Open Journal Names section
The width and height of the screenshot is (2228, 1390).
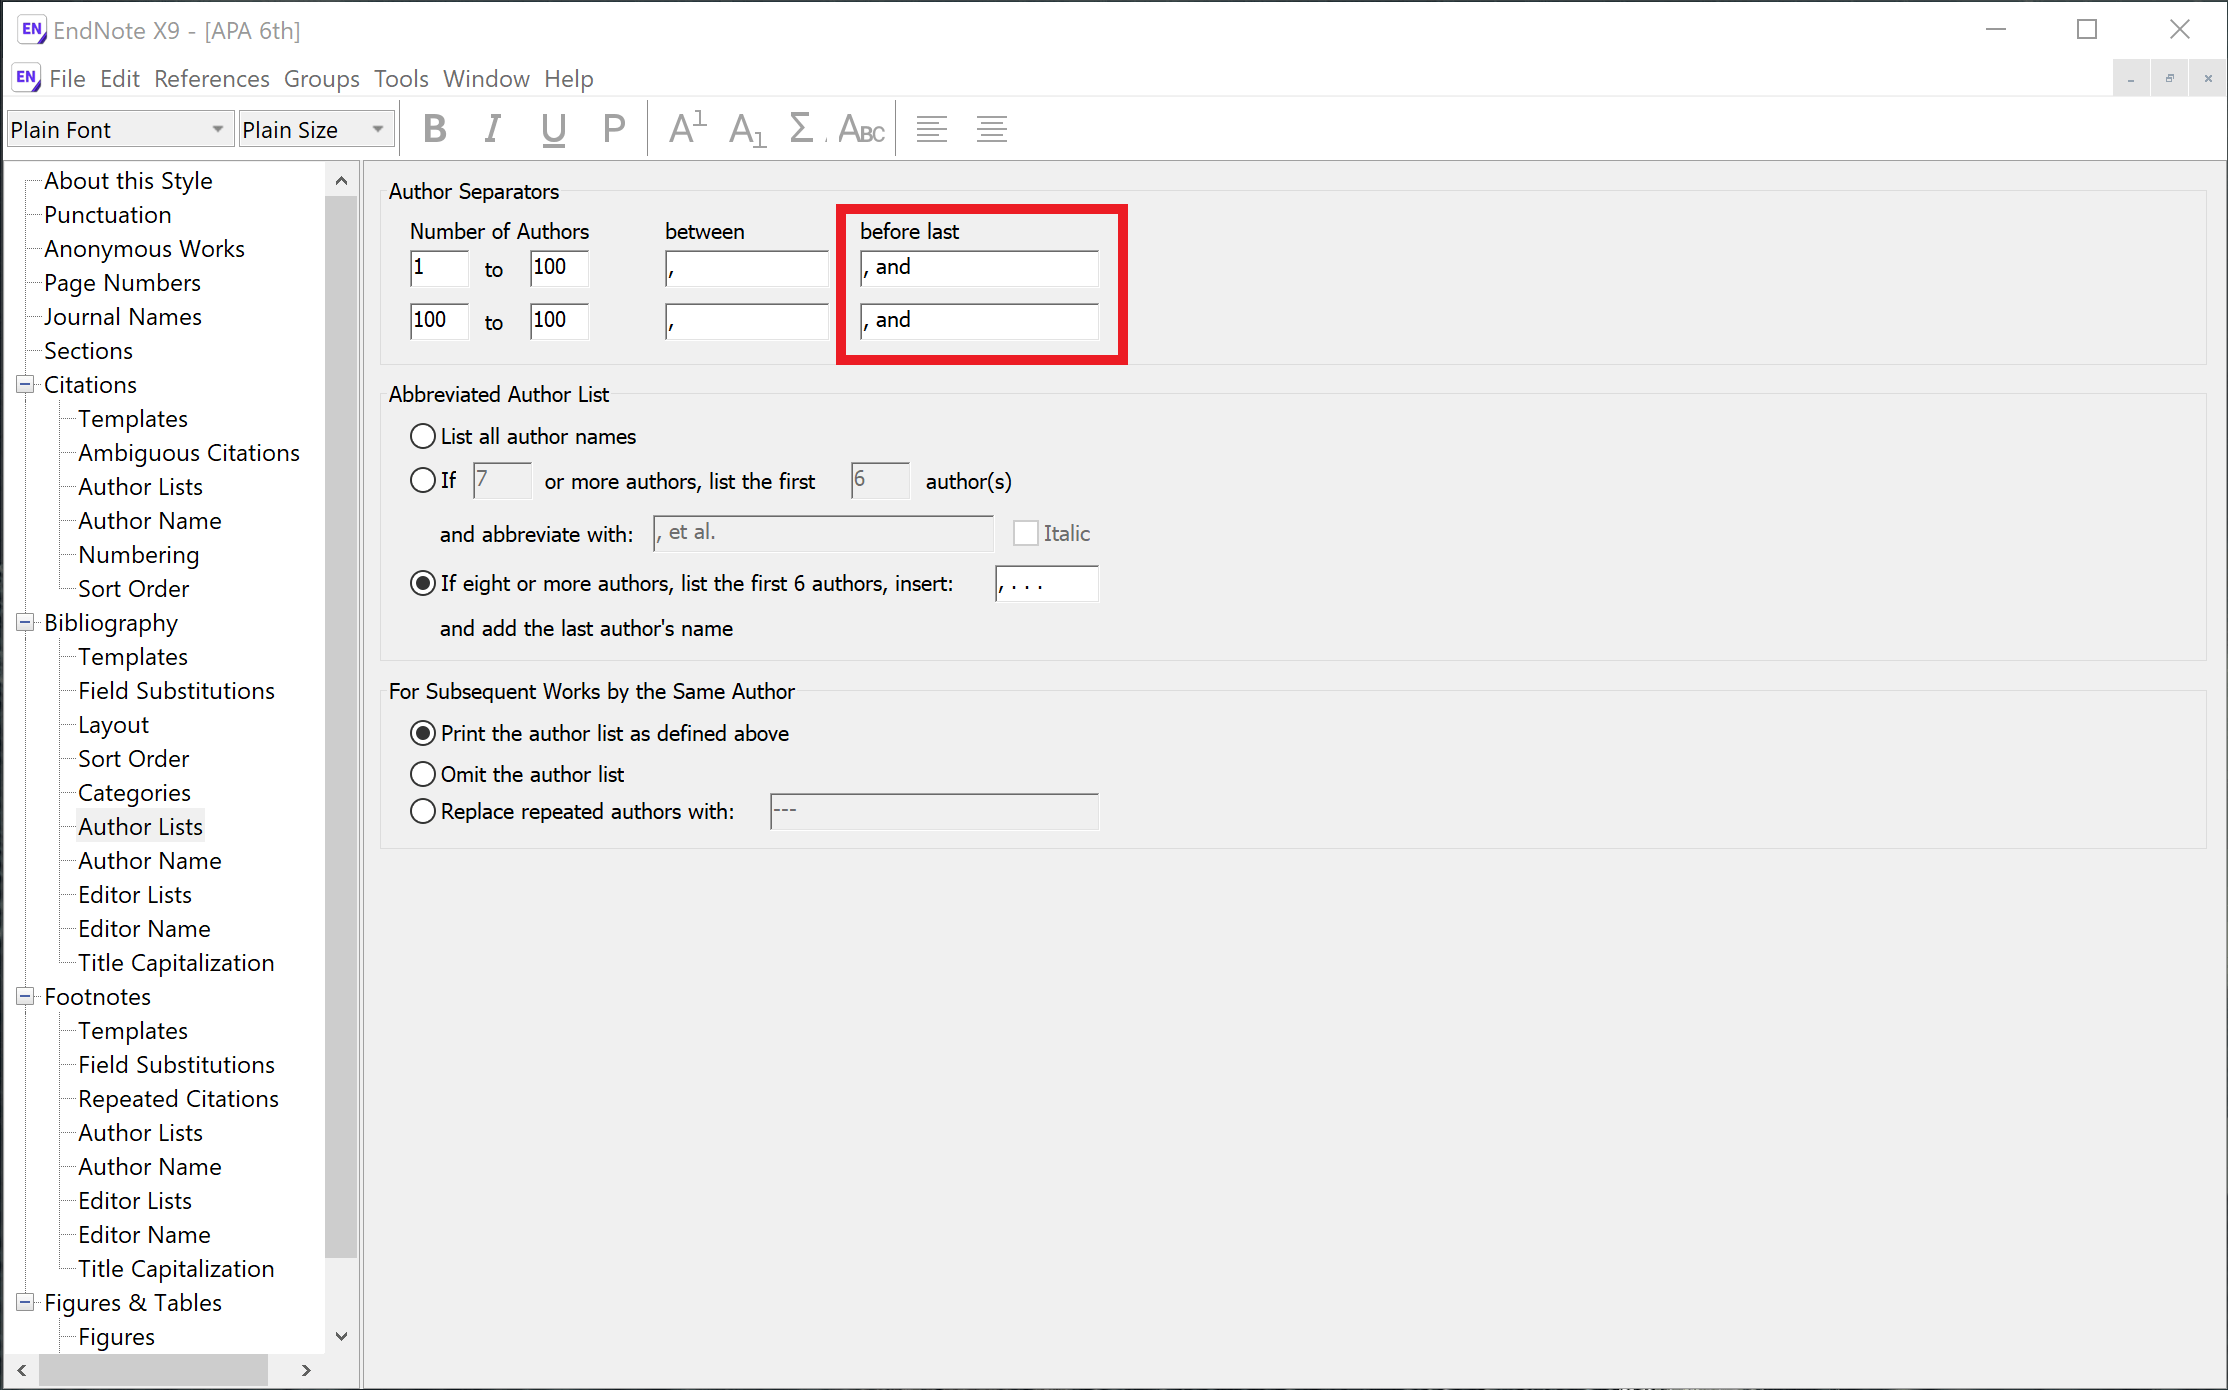click(x=122, y=317)
